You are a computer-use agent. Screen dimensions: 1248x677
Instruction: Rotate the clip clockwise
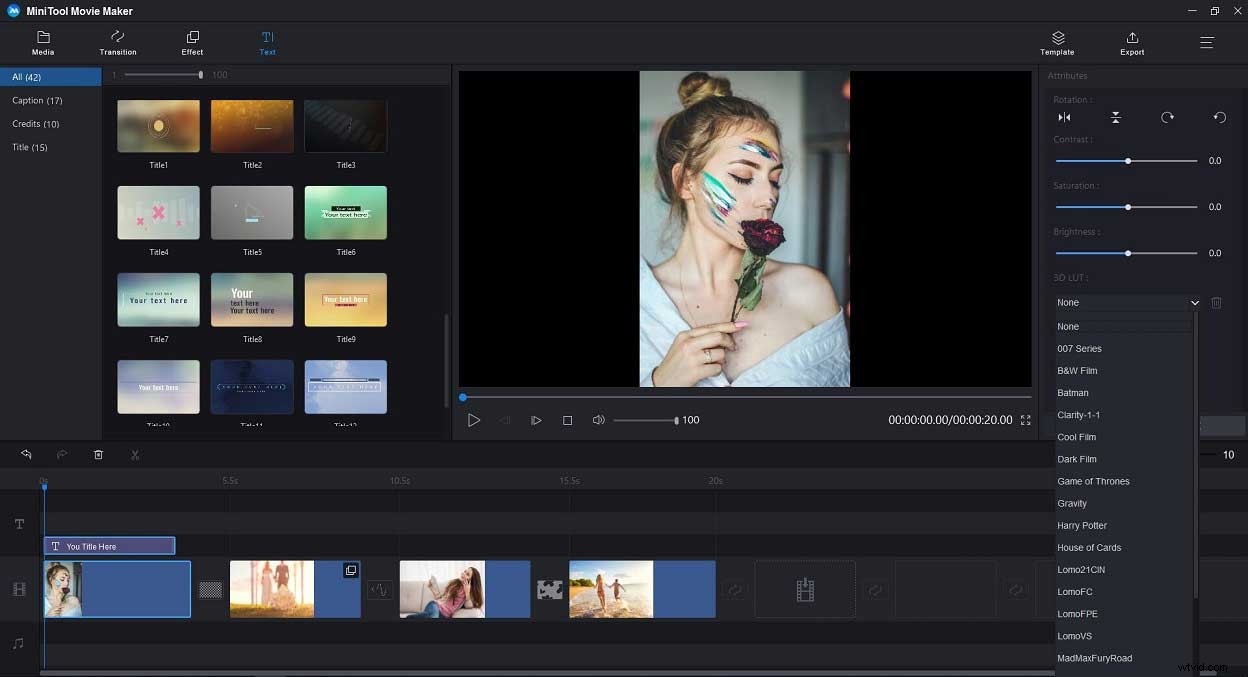point(1168,117)
